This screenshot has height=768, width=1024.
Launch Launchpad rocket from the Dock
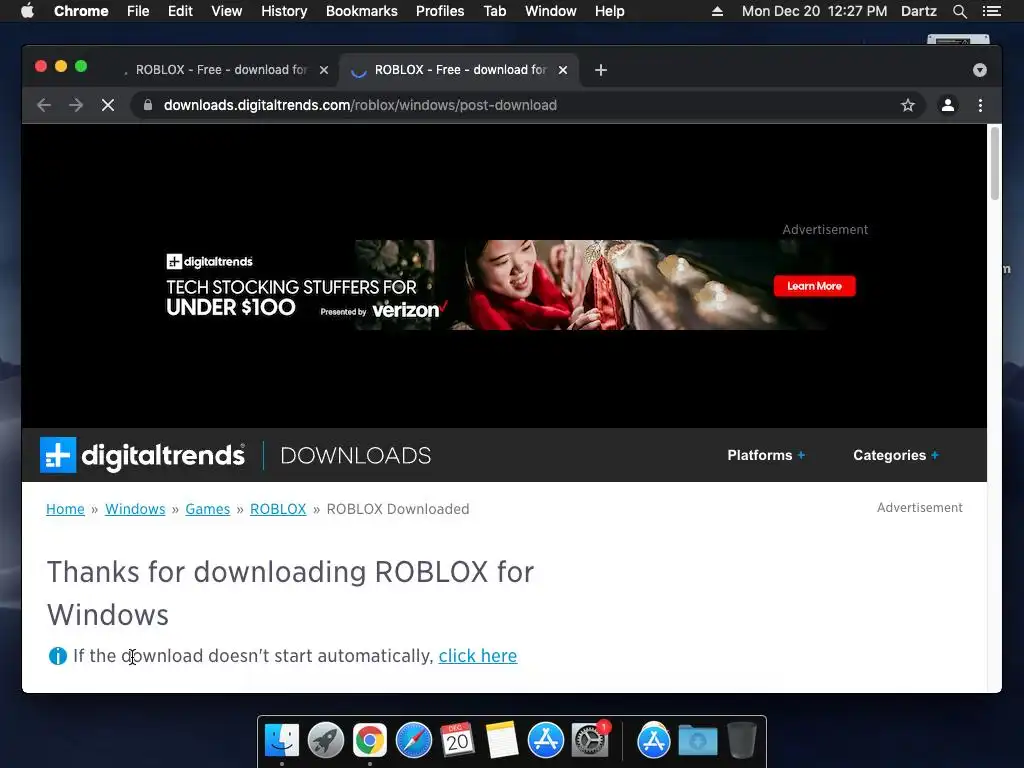[326, 740]
